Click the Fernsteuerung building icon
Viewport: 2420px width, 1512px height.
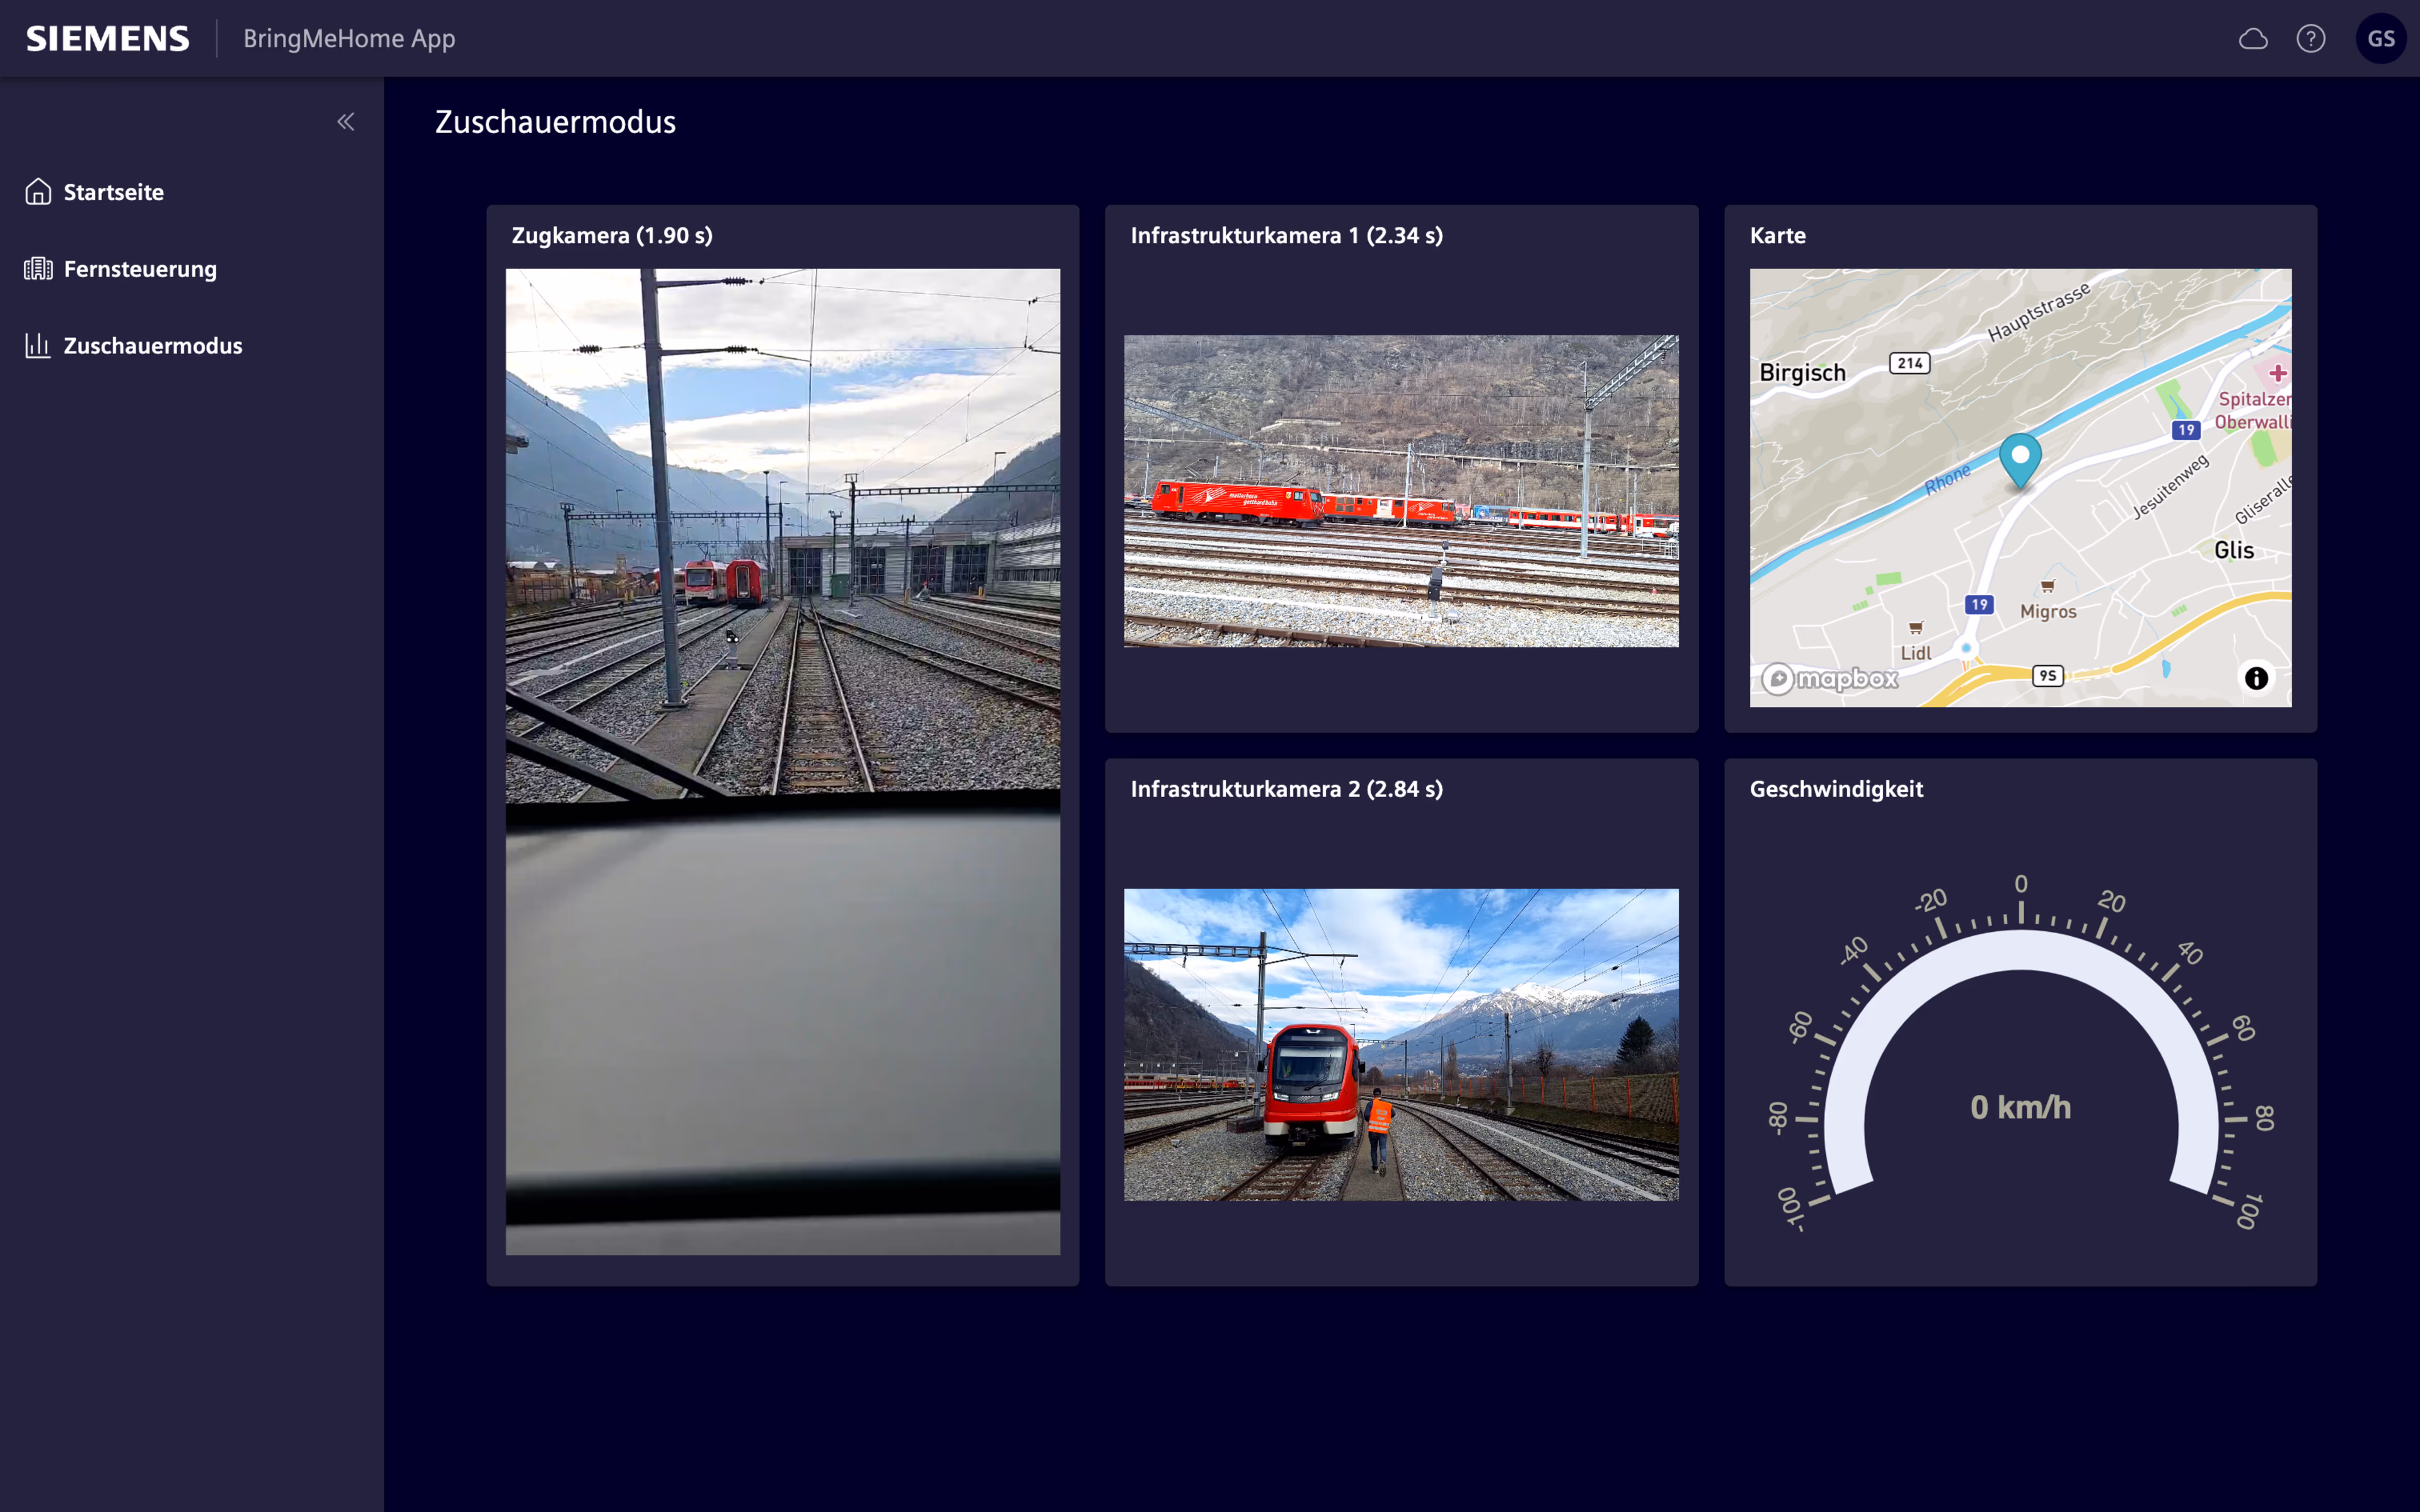coord(38,268)
